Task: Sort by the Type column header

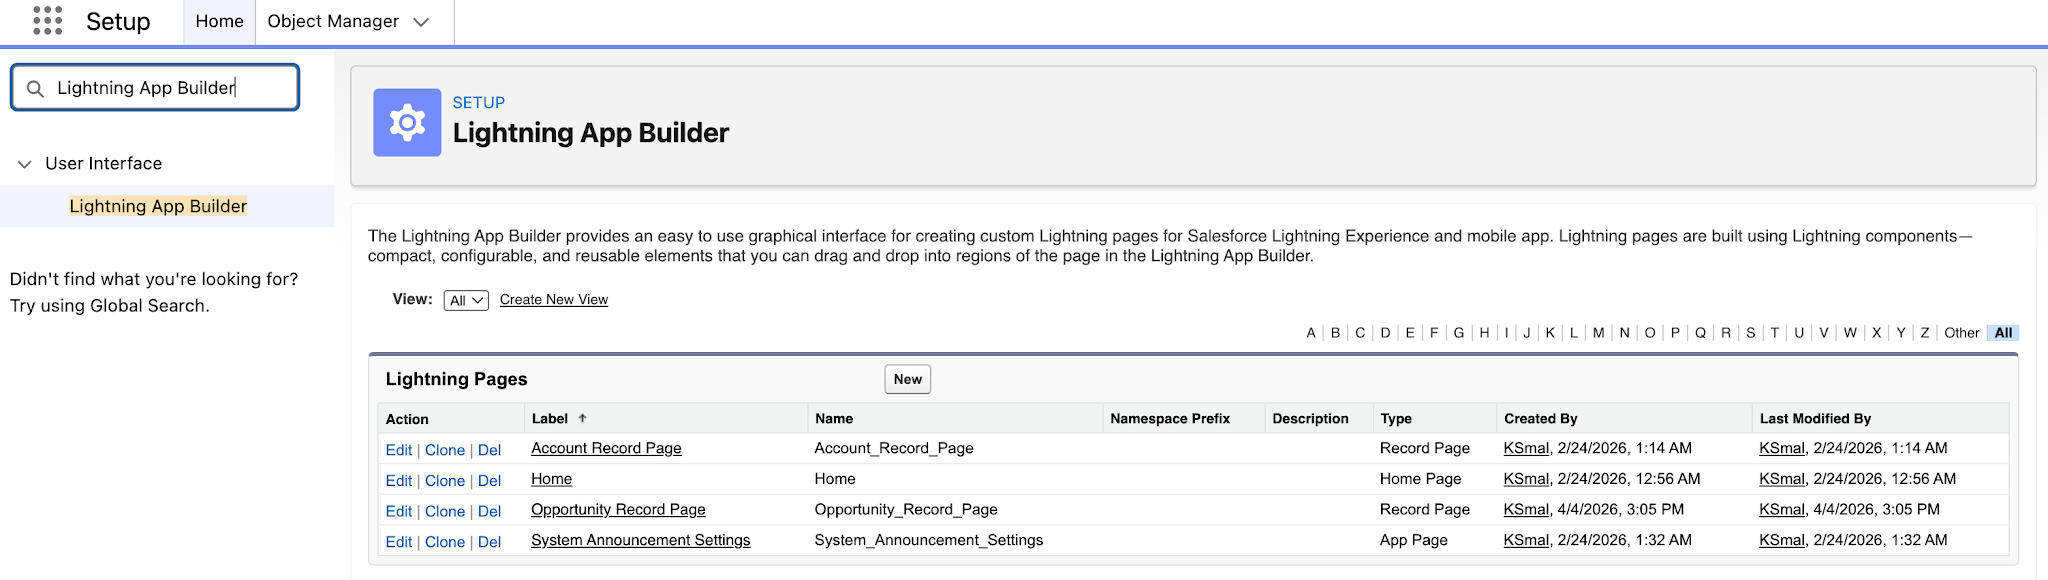Action: pyautogui.click(x=1396, y=419)
